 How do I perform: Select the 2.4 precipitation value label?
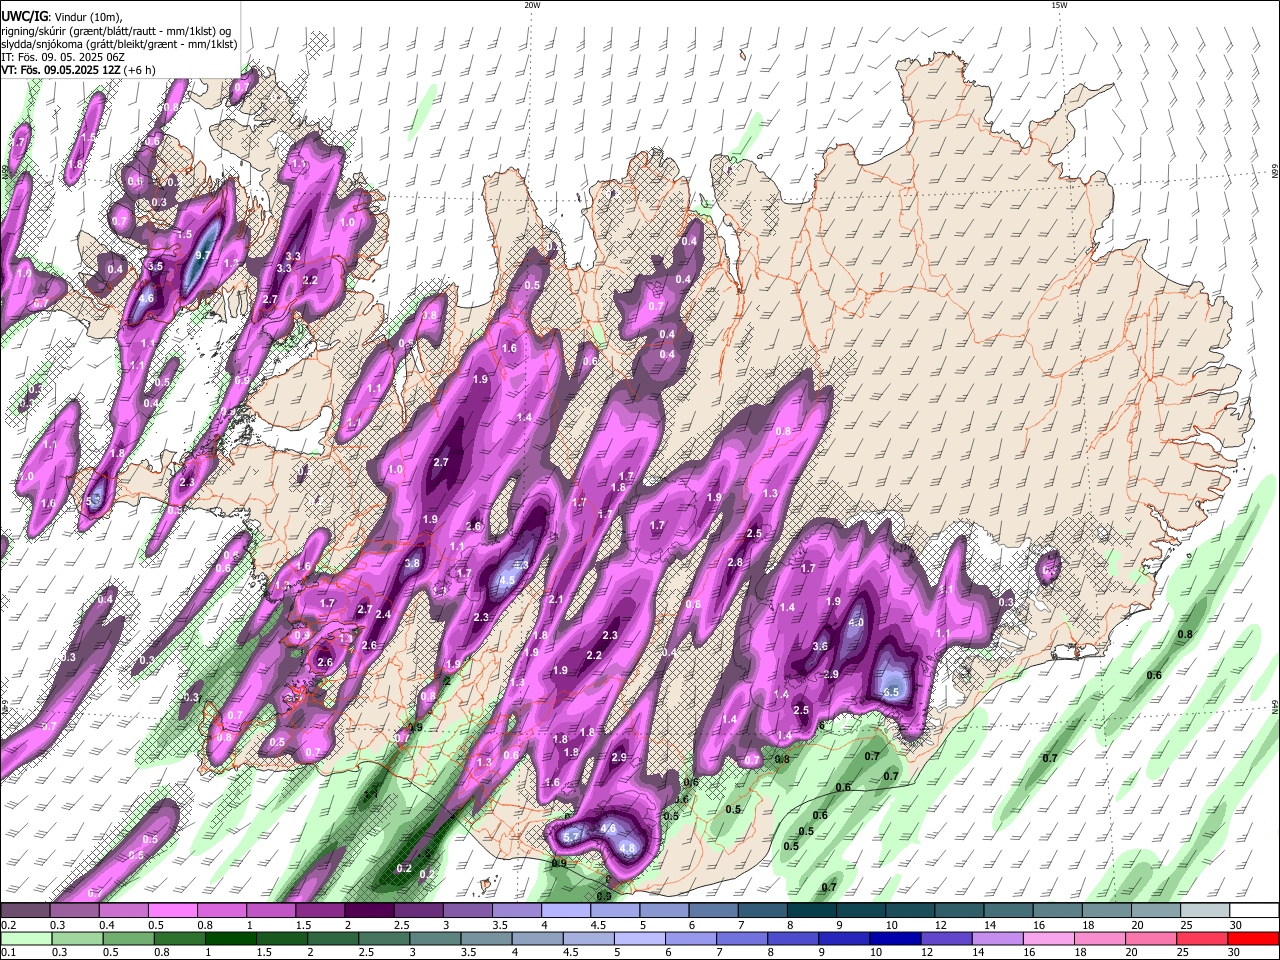click(x=382, y=615)
